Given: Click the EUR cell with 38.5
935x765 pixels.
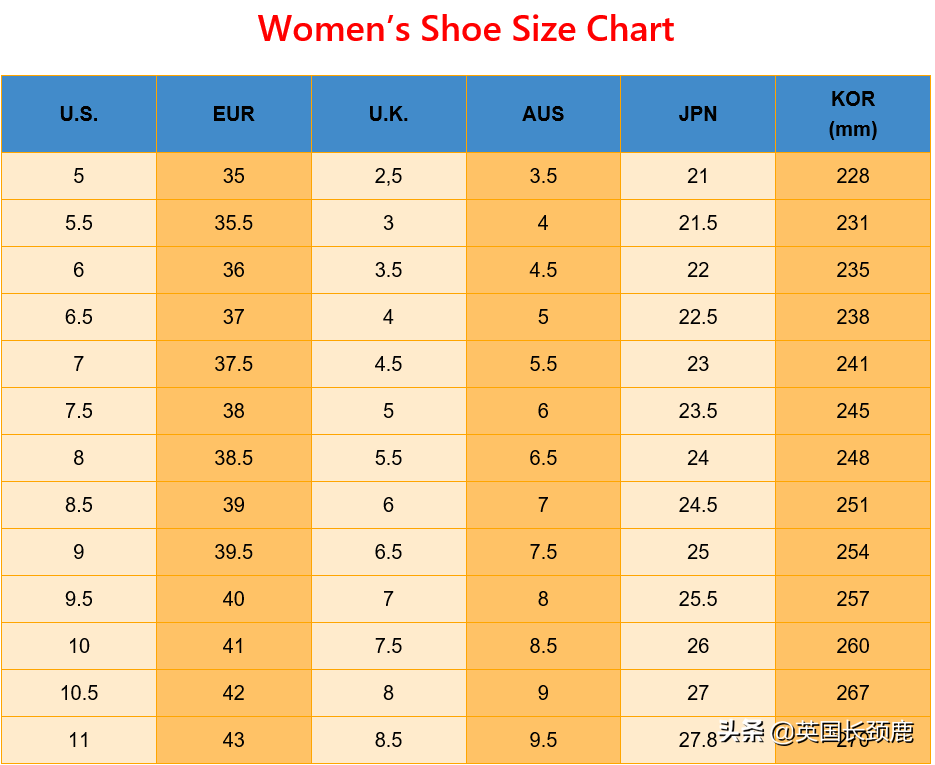Looking at the screenshot, I should pyautogui.click(x=234, y=458).
